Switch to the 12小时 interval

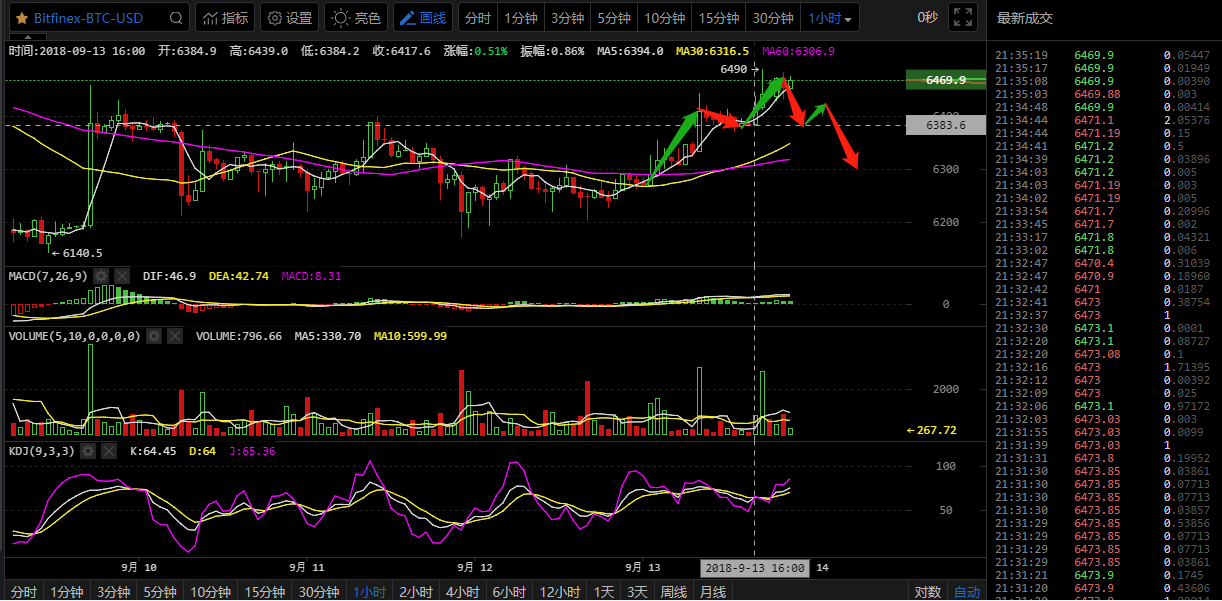(x=560, y=592)
